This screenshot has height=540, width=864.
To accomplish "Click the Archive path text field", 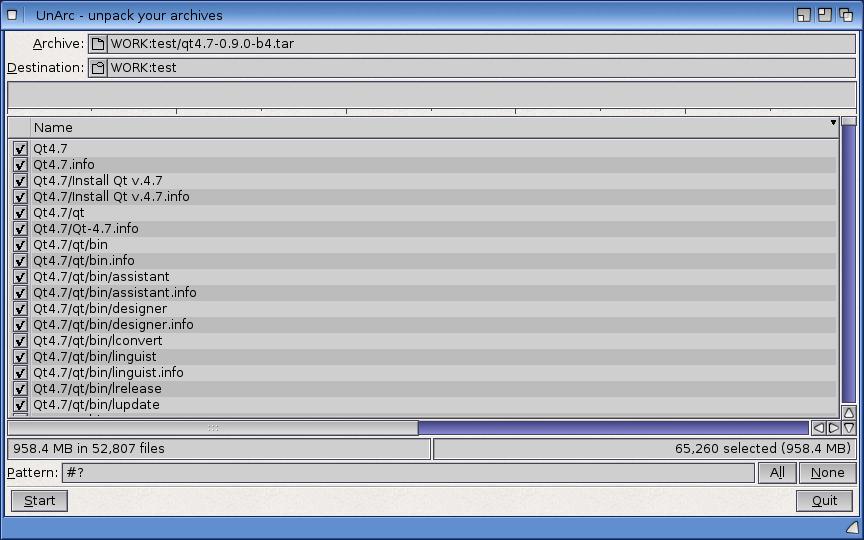I will click(x=481, y=44).
